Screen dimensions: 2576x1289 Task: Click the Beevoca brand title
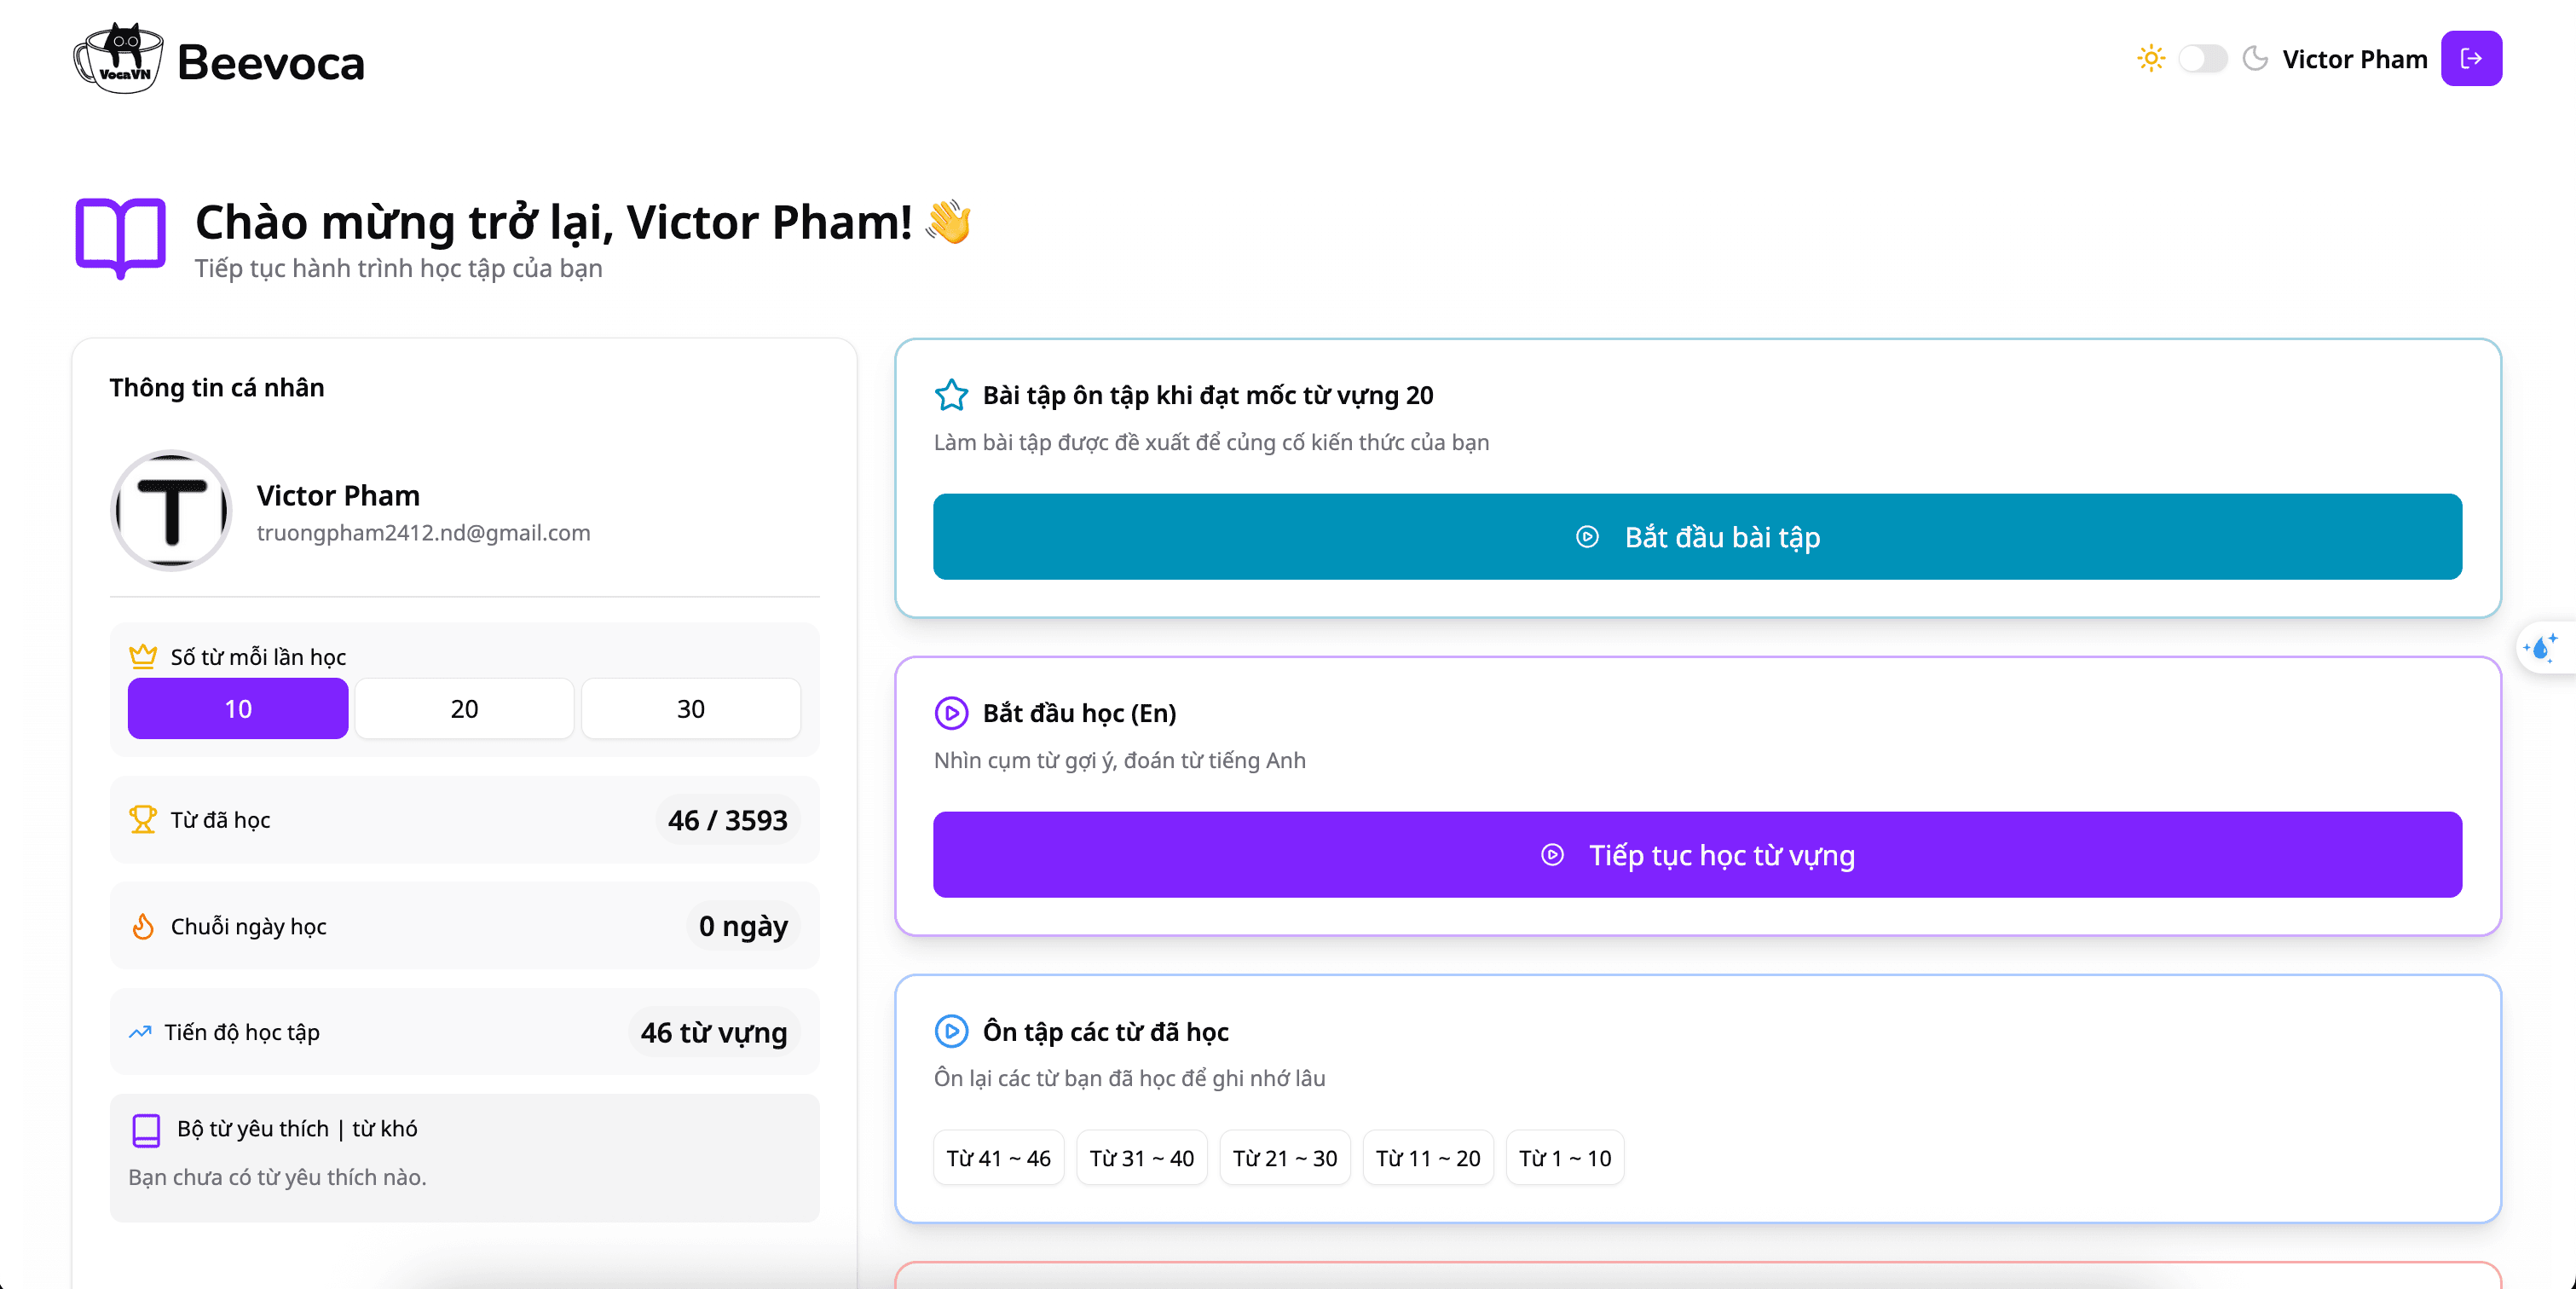click(x=270, y=62)
